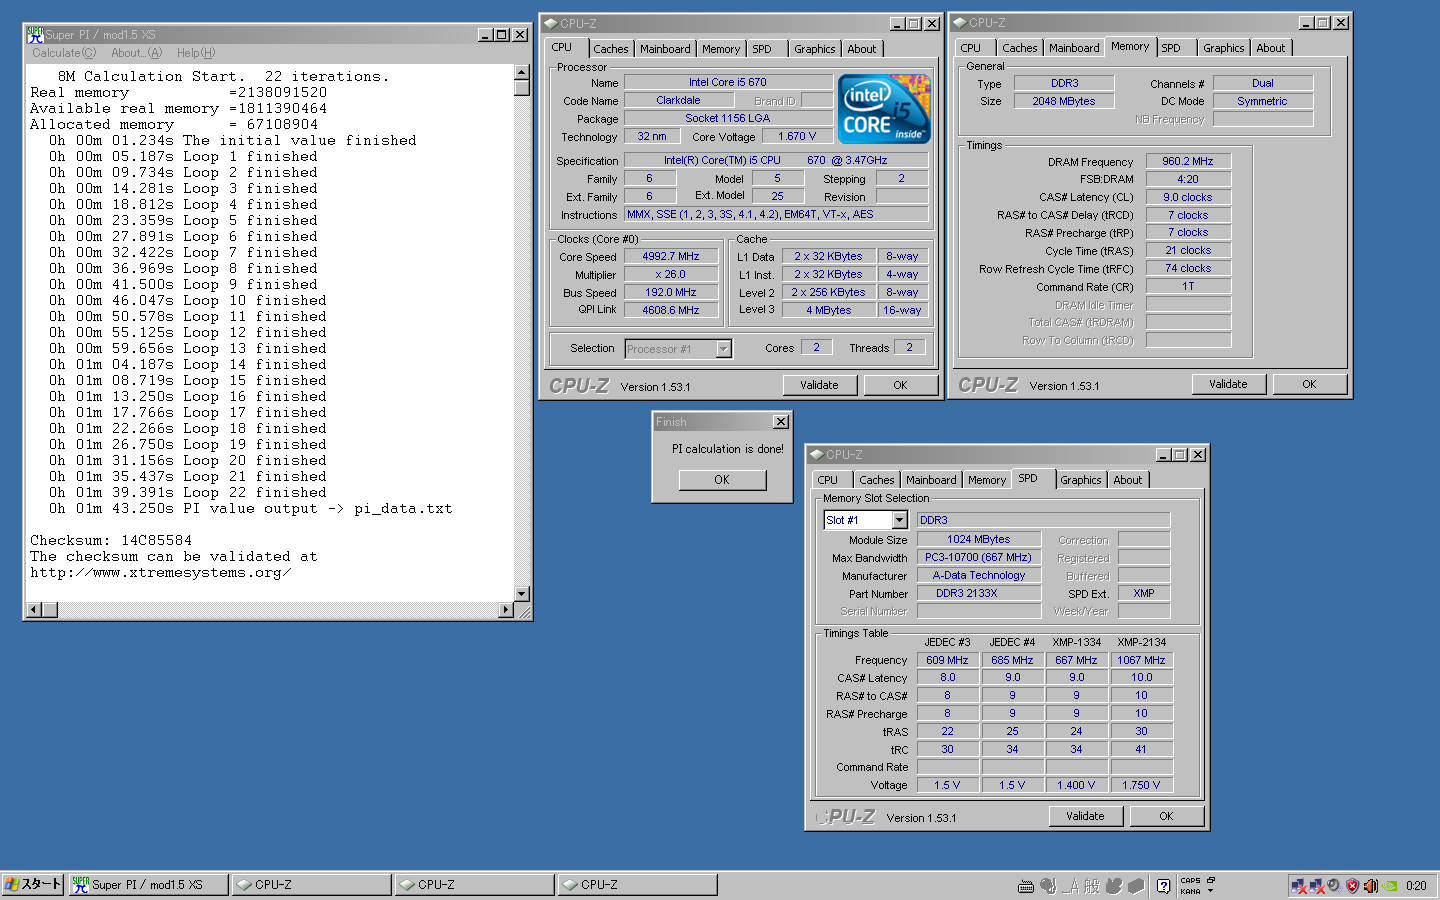Click the IME keyboard icon in language bar

point(1026,885)
